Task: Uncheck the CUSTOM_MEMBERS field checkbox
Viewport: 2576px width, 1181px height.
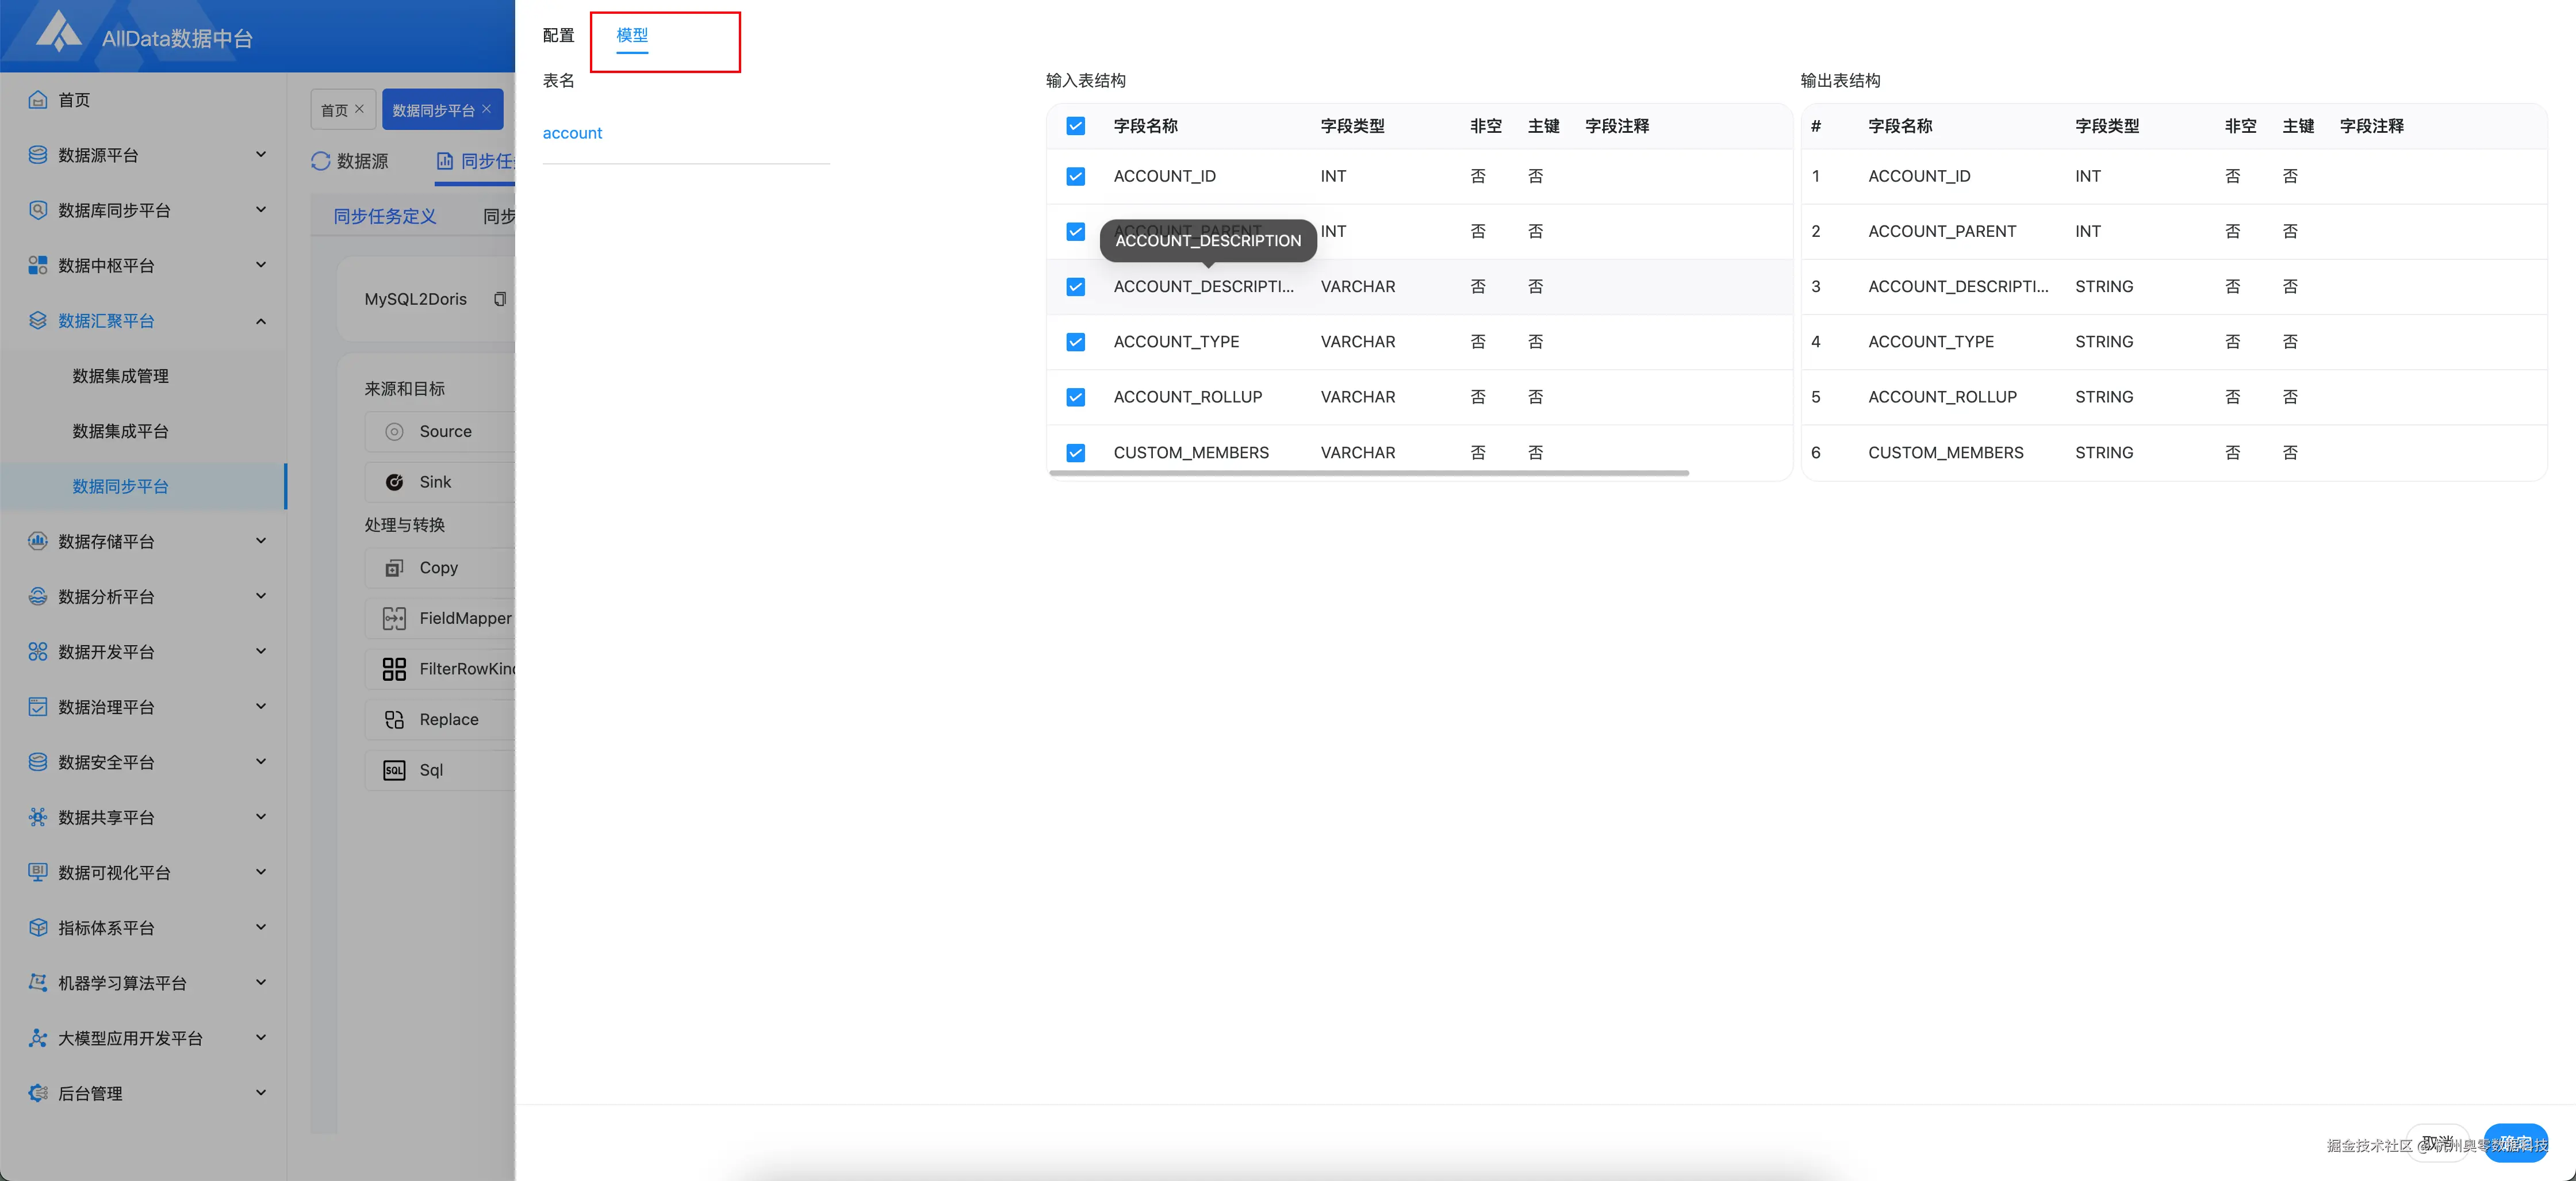Action: pyautogui.click(x=1076, y=452)
